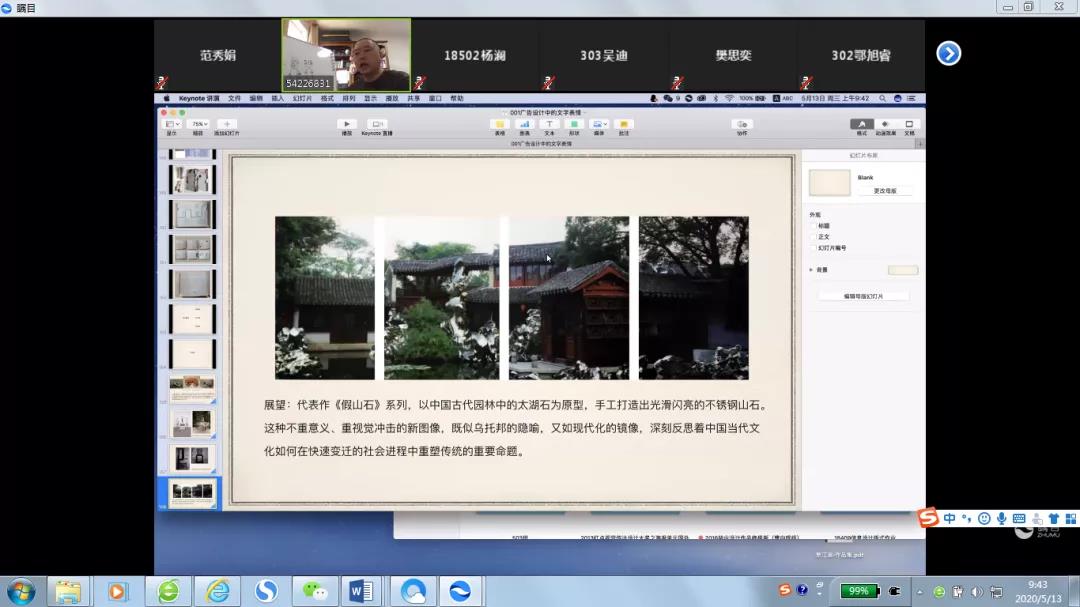Open the View (显示) toolbar dropdown
Screen dimensions: 1080x607
click(172, 125)
